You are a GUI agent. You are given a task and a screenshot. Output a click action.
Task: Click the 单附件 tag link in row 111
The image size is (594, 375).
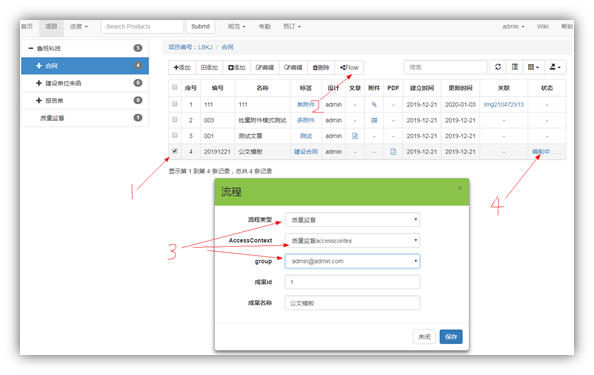pos(306,105)
